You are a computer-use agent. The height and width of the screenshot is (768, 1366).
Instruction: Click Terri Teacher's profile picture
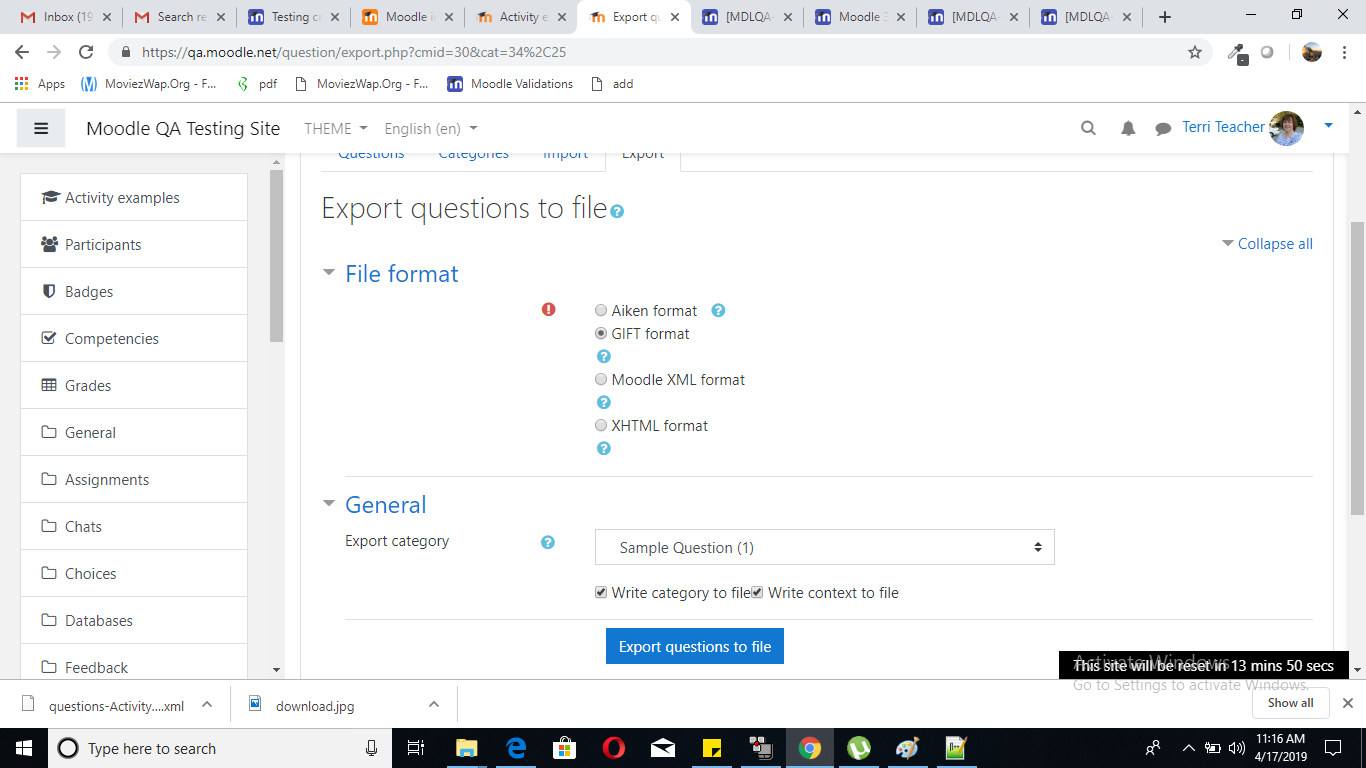(1286, 128)
